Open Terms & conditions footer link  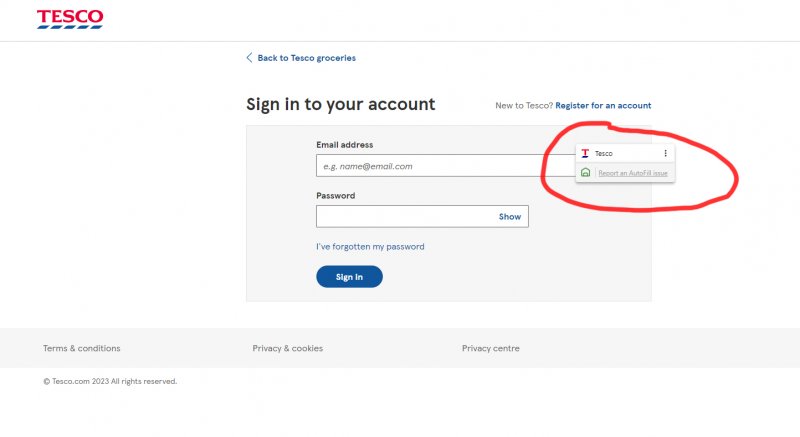click(81, 348)
